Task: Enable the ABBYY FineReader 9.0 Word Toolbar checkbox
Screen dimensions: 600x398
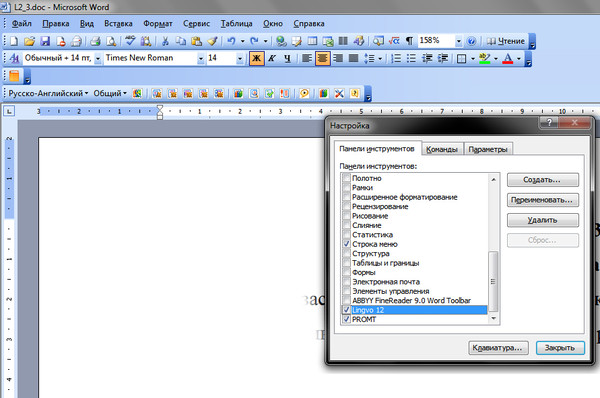Action: point(347,300)
